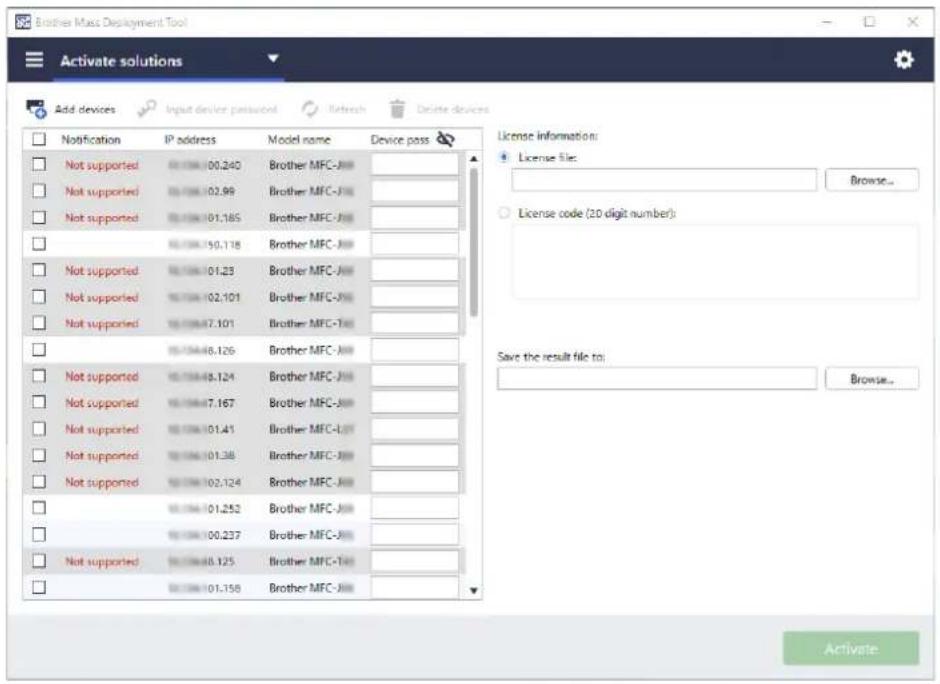
Task: Select the License file radio button
Action: (504, 157)
